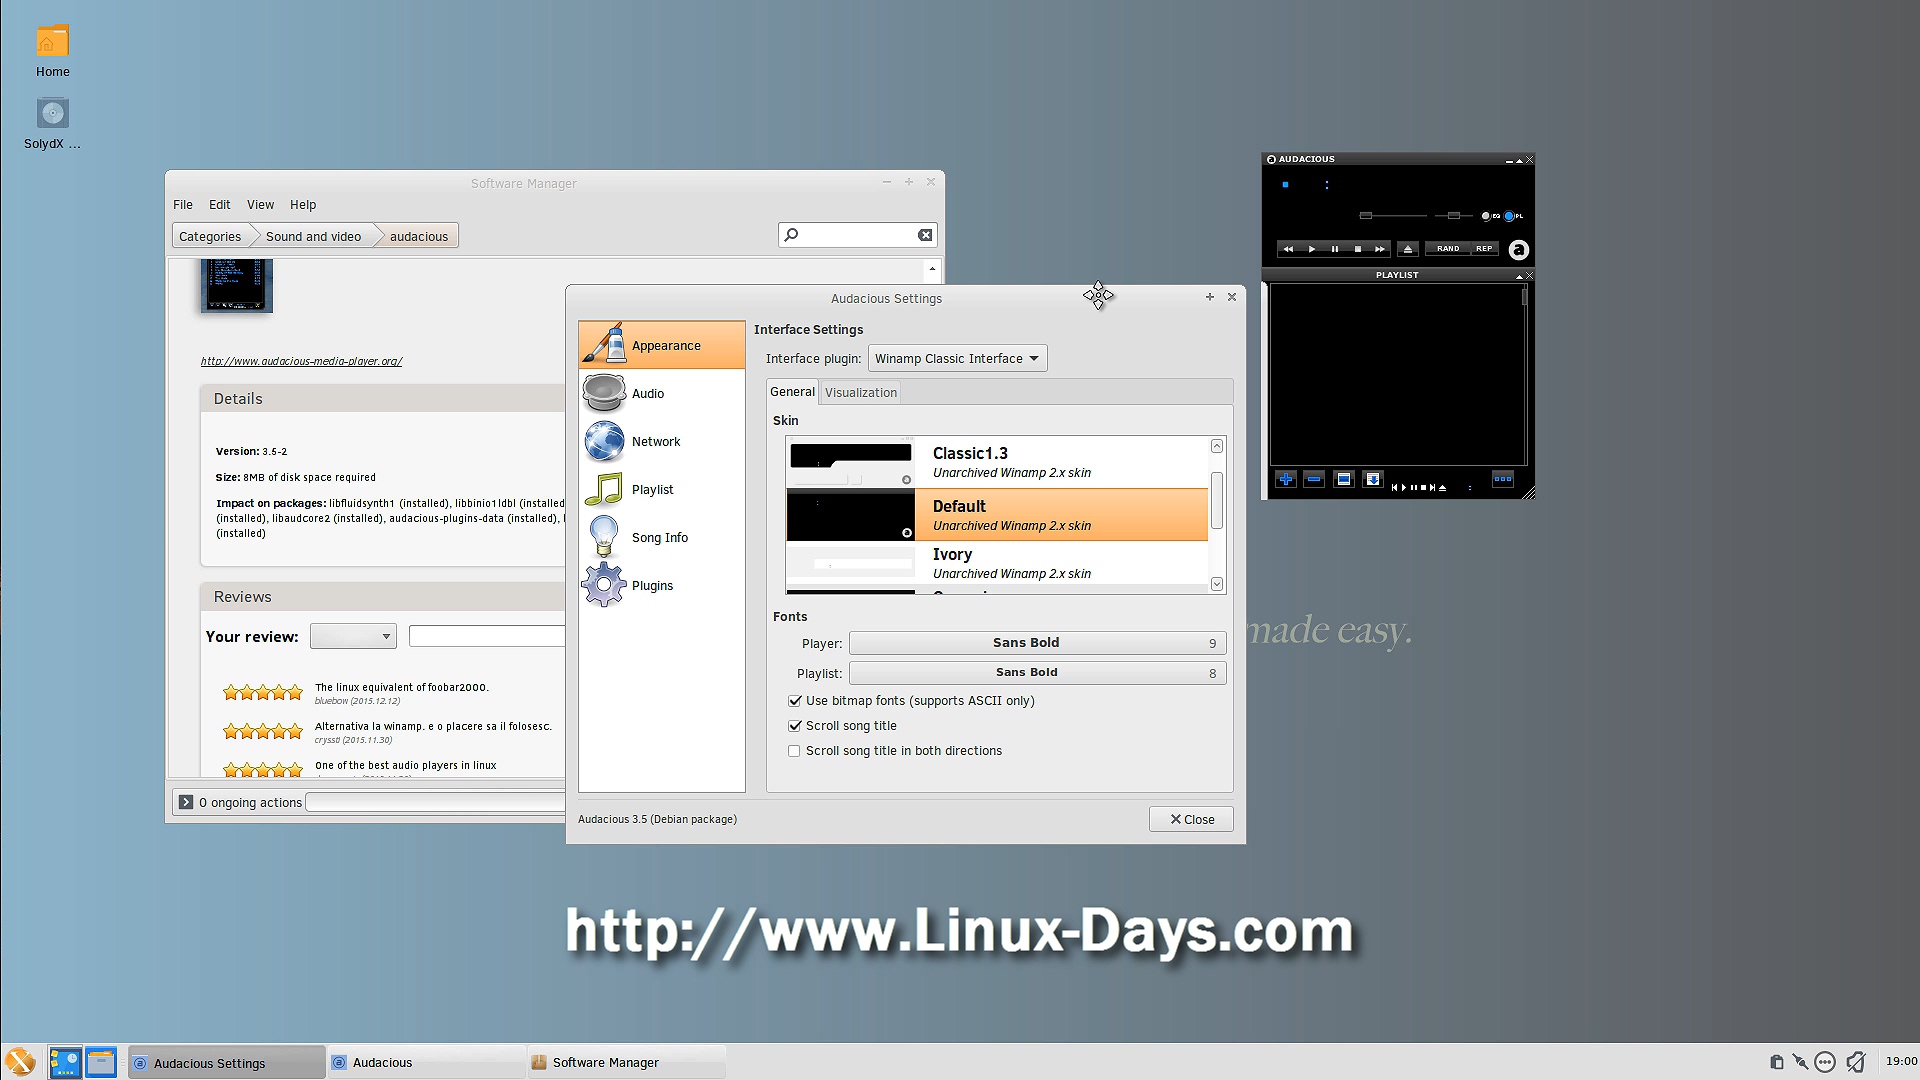Click the Close button in Audacious Settings
Image resolution: width=1920 pixels, height=1080 pixels.
click(x=1191, y=819)
